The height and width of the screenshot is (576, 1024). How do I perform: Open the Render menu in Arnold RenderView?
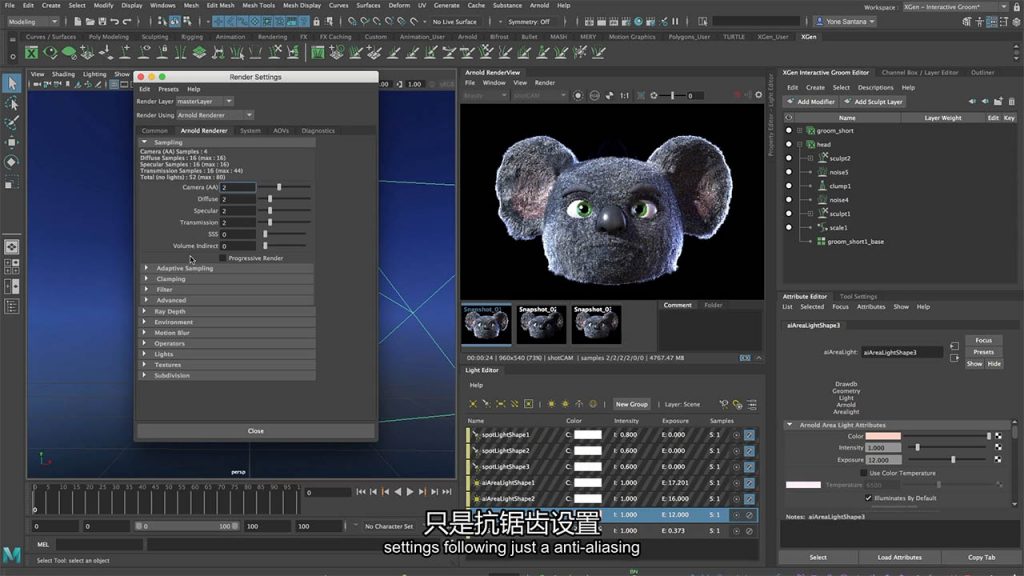click(x=545, y=83)
